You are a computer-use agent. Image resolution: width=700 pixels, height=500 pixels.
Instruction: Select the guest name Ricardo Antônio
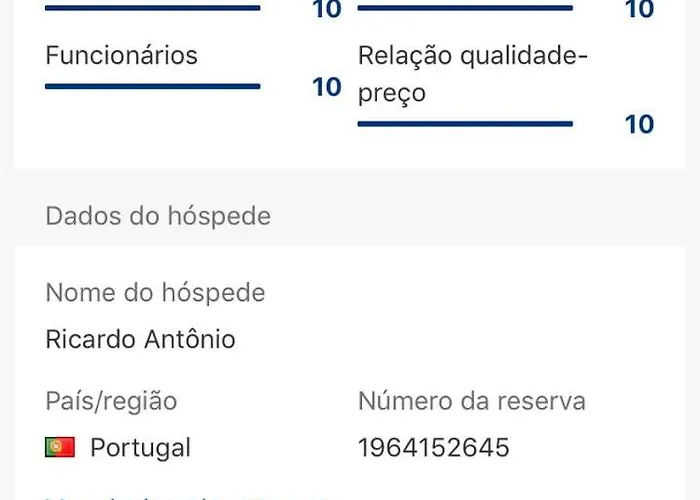point(141,339)
